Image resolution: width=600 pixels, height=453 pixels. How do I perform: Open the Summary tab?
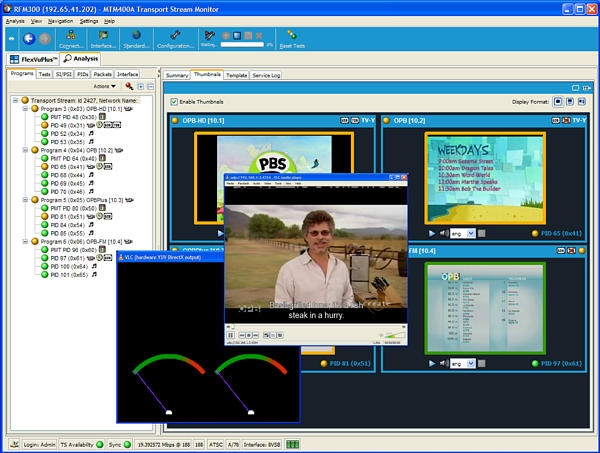click(177, 75)
